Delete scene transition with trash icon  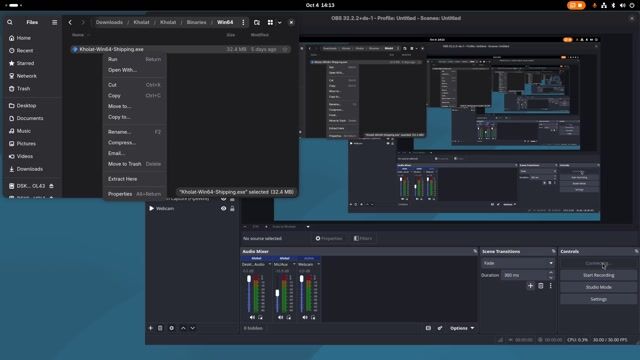coord(541,286)
